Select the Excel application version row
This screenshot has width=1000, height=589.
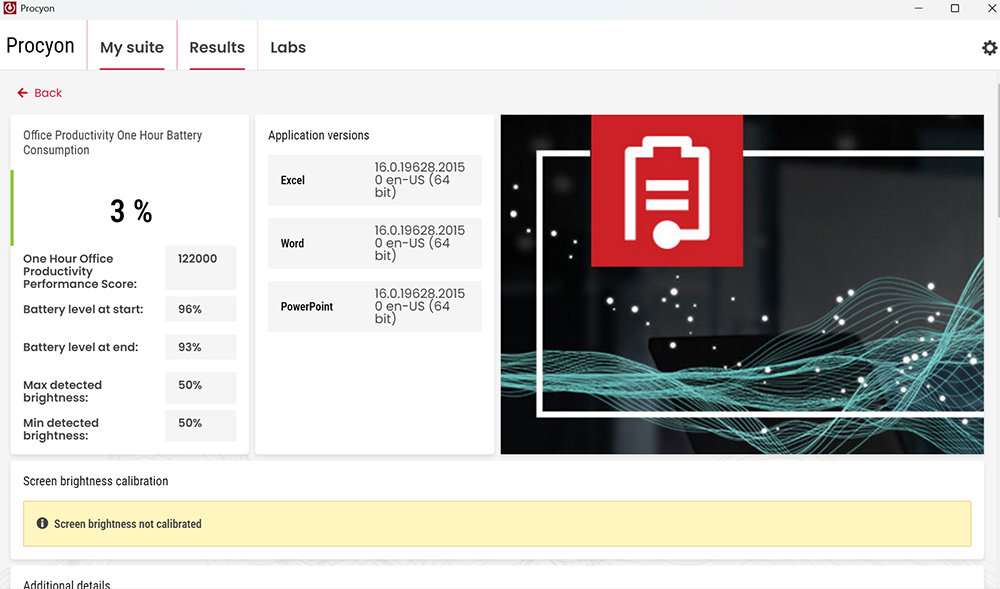tap(374, 180)
